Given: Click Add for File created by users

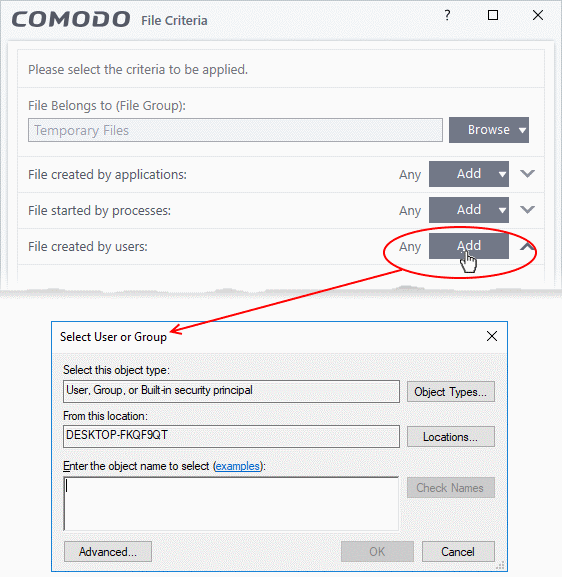Looking at the screenshot, I should (x=469, y=246).
